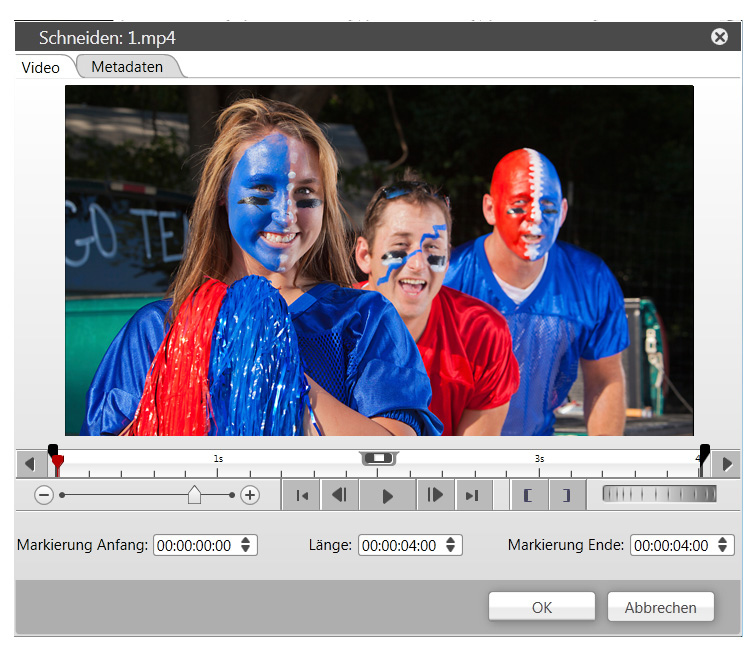Jump to the end of the clip
This screenshot has height=656, width=750.
(473, 495)
